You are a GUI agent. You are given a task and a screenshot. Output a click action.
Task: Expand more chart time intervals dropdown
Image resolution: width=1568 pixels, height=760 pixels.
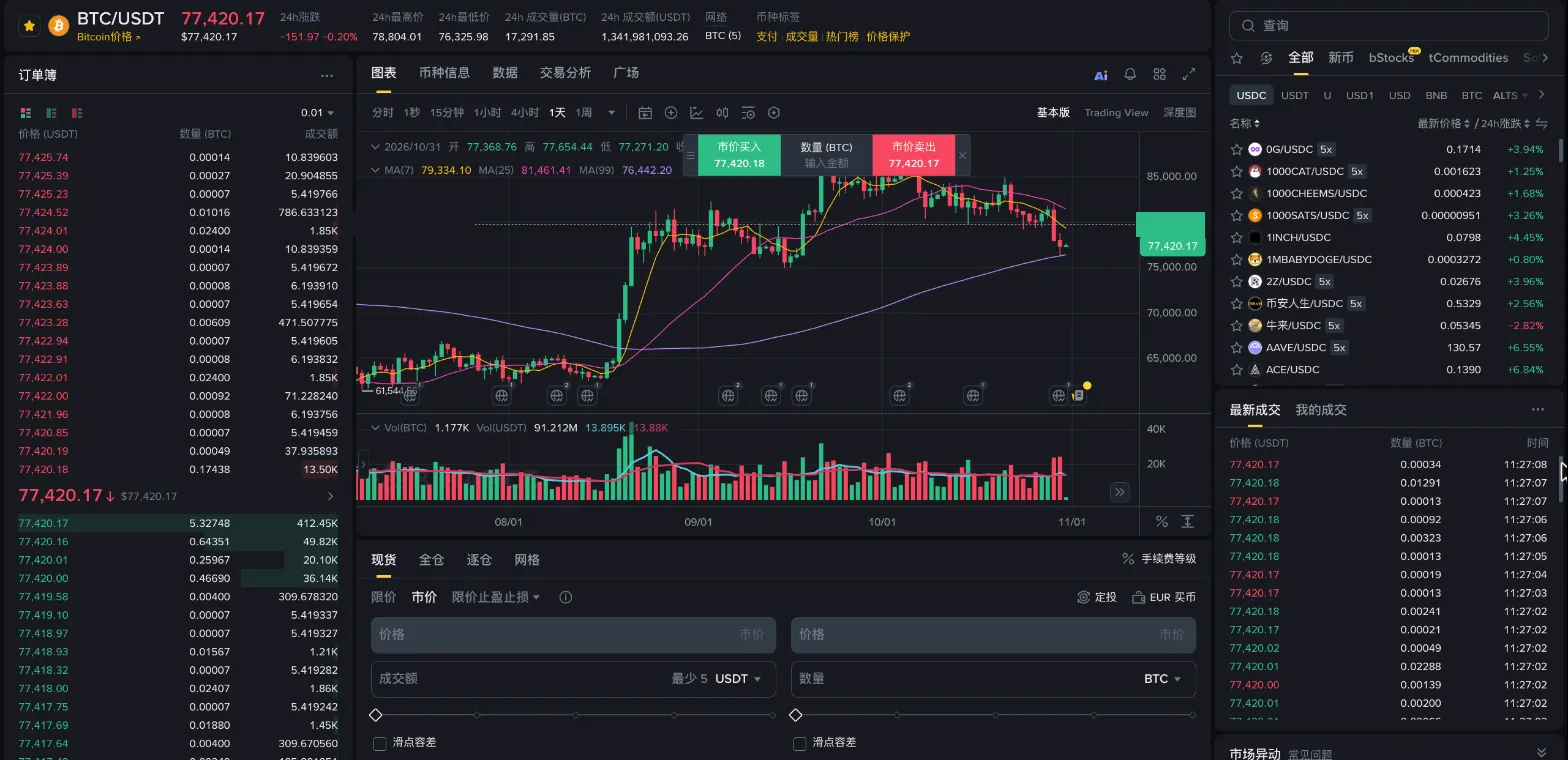tap(612, 113)
